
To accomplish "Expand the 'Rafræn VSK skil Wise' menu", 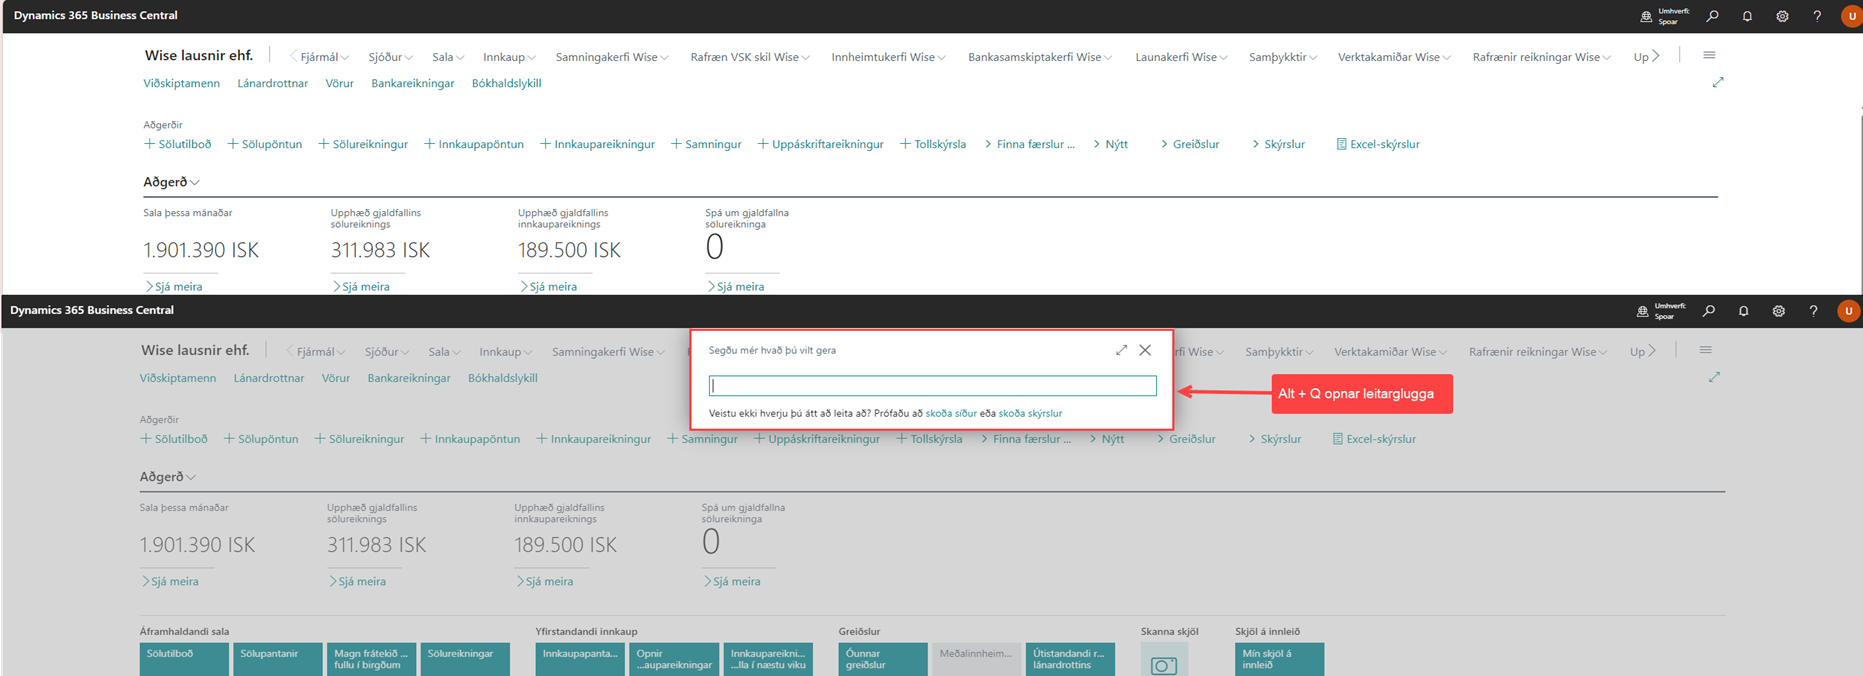I will [750, 57].
